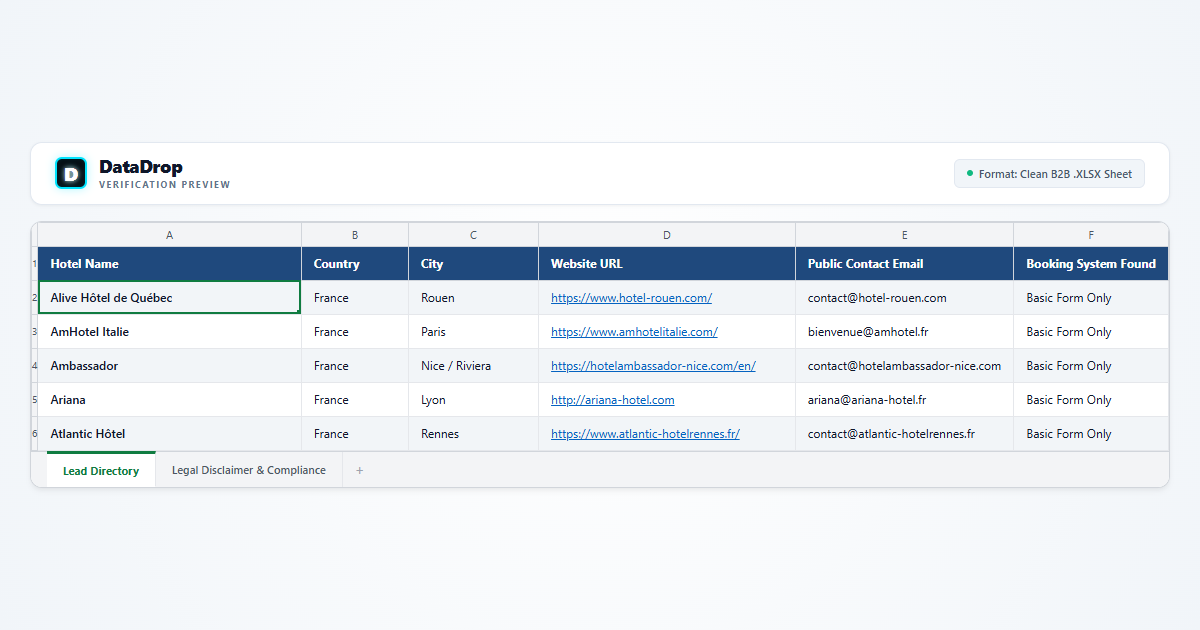Image resolution: width=1200 pixels, height=630 pixels.
Task: Select the Alive Hôtel de Québec cell
Action: (x=170, y=298)
